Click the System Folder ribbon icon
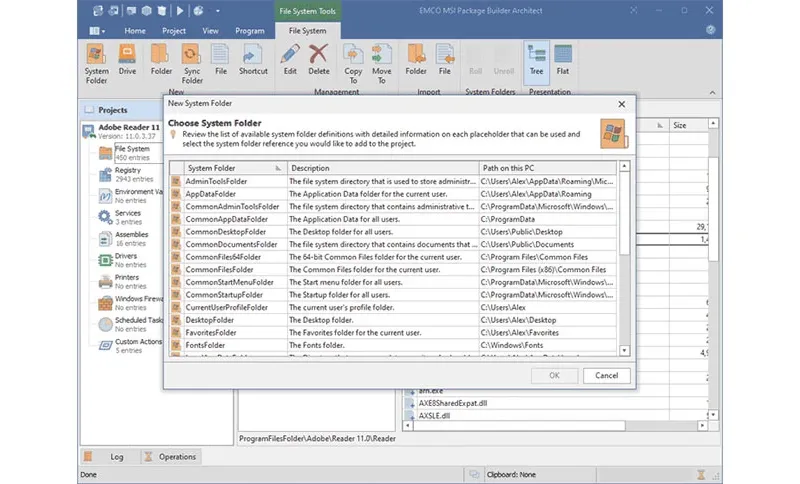The height and width of the screenshot is (484, 800). tap(96, 64)
